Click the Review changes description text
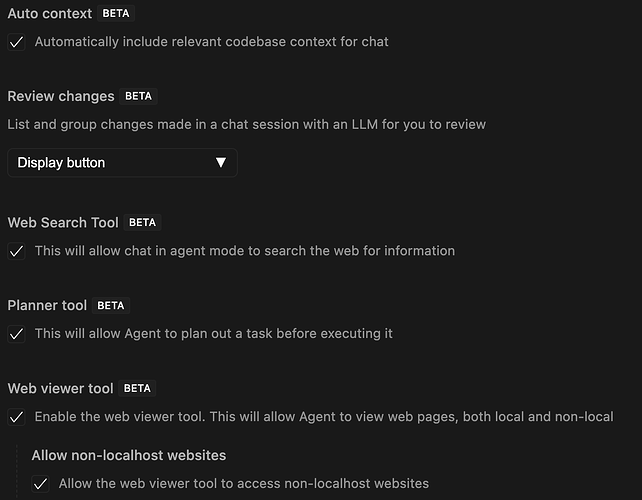The image size is (642, 500). click(246, 125)
